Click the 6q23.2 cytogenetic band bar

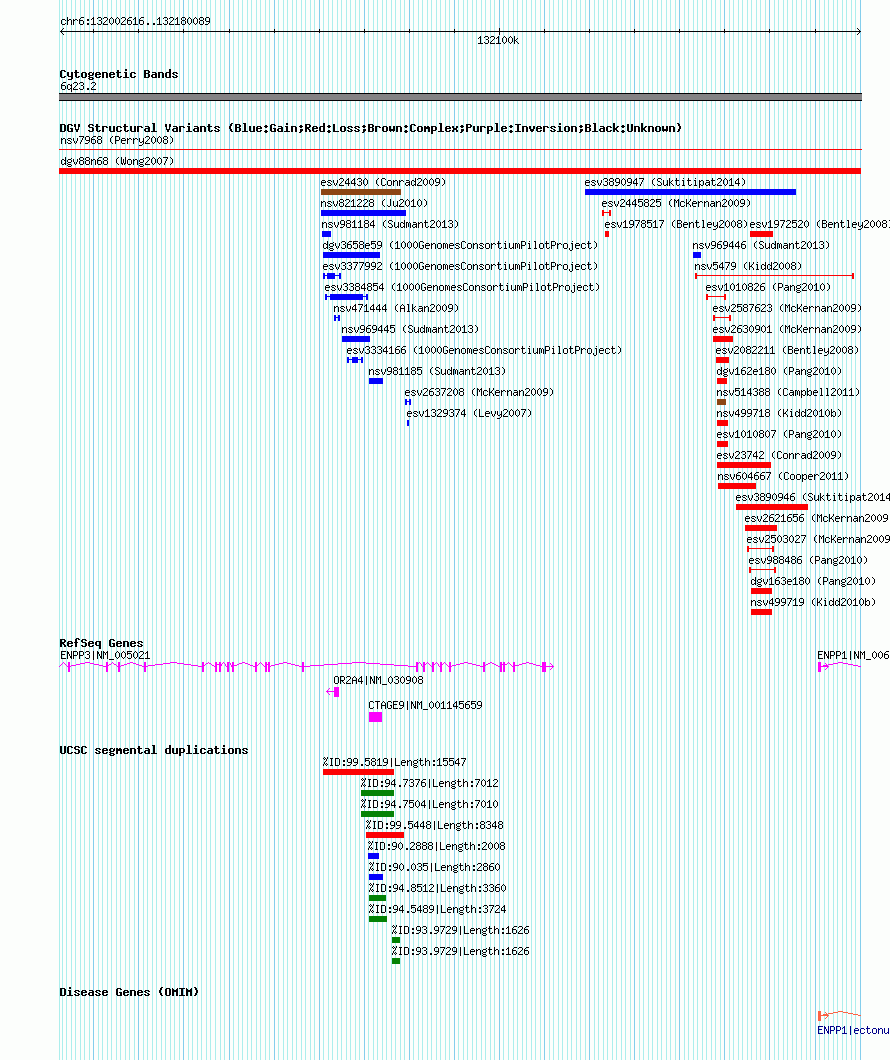tap(460, 97)
